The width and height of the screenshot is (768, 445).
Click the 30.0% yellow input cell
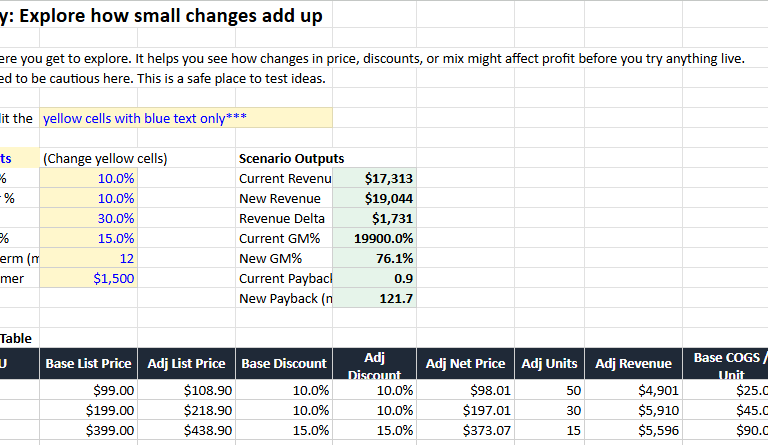click(x=88, y=218)
